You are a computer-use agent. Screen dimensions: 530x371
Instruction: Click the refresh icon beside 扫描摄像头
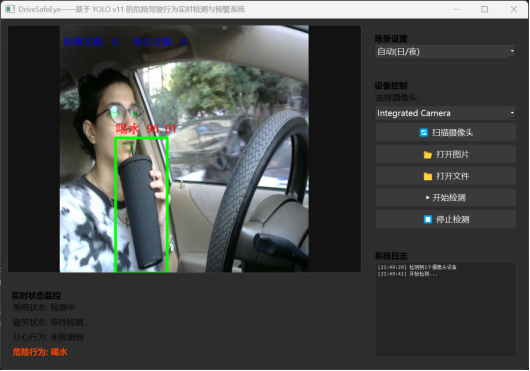(424, 133)
